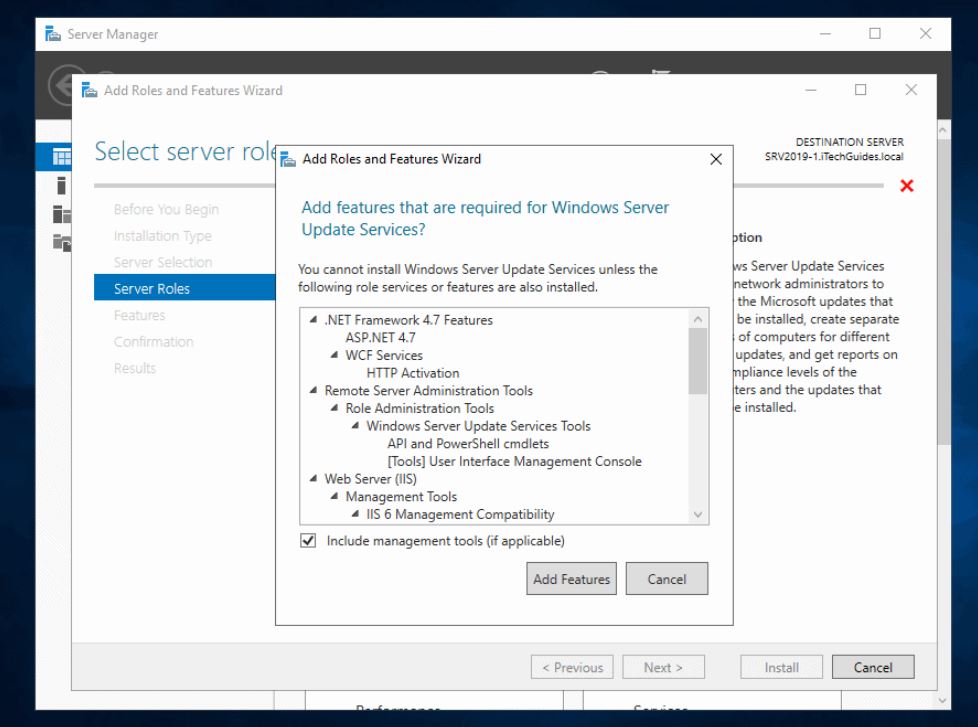Screen dimensions: 978x727
Task: Click Add Features button
Action: (571, 579)
